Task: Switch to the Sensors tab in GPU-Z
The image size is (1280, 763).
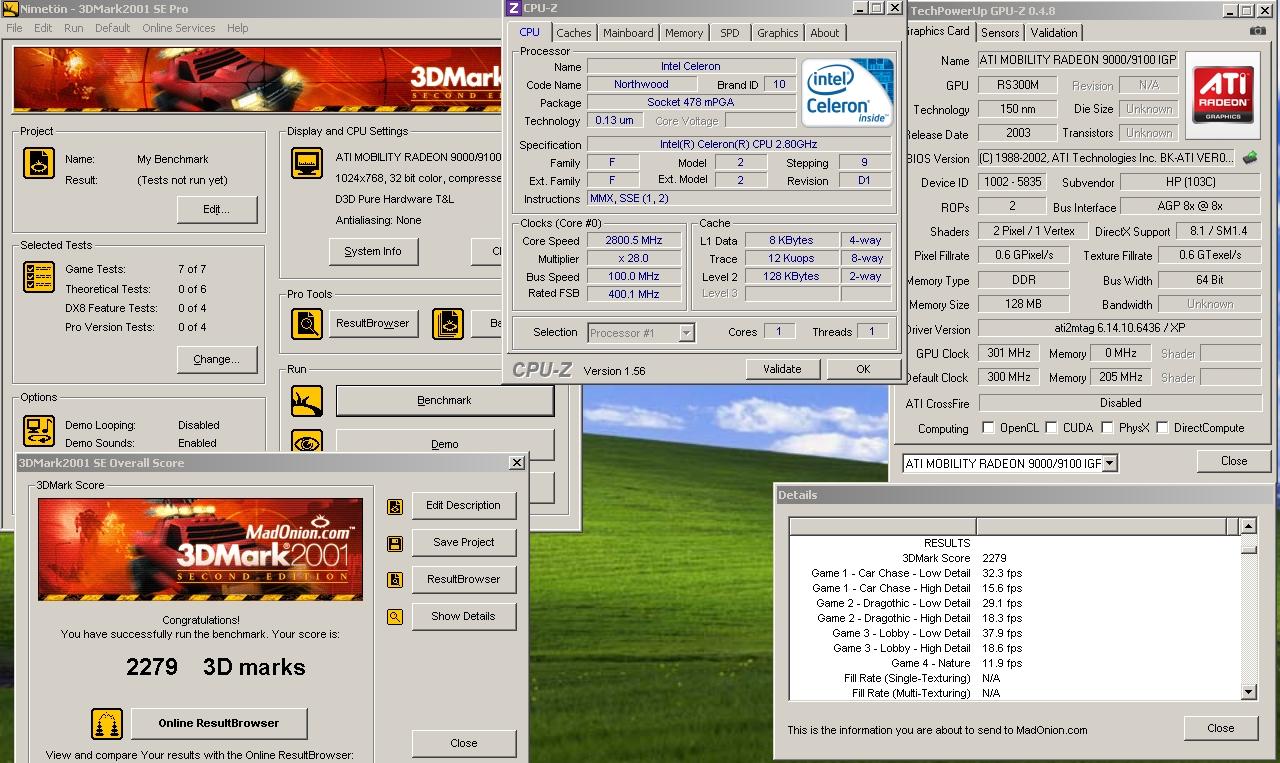Action: (x=1000, y=33)
